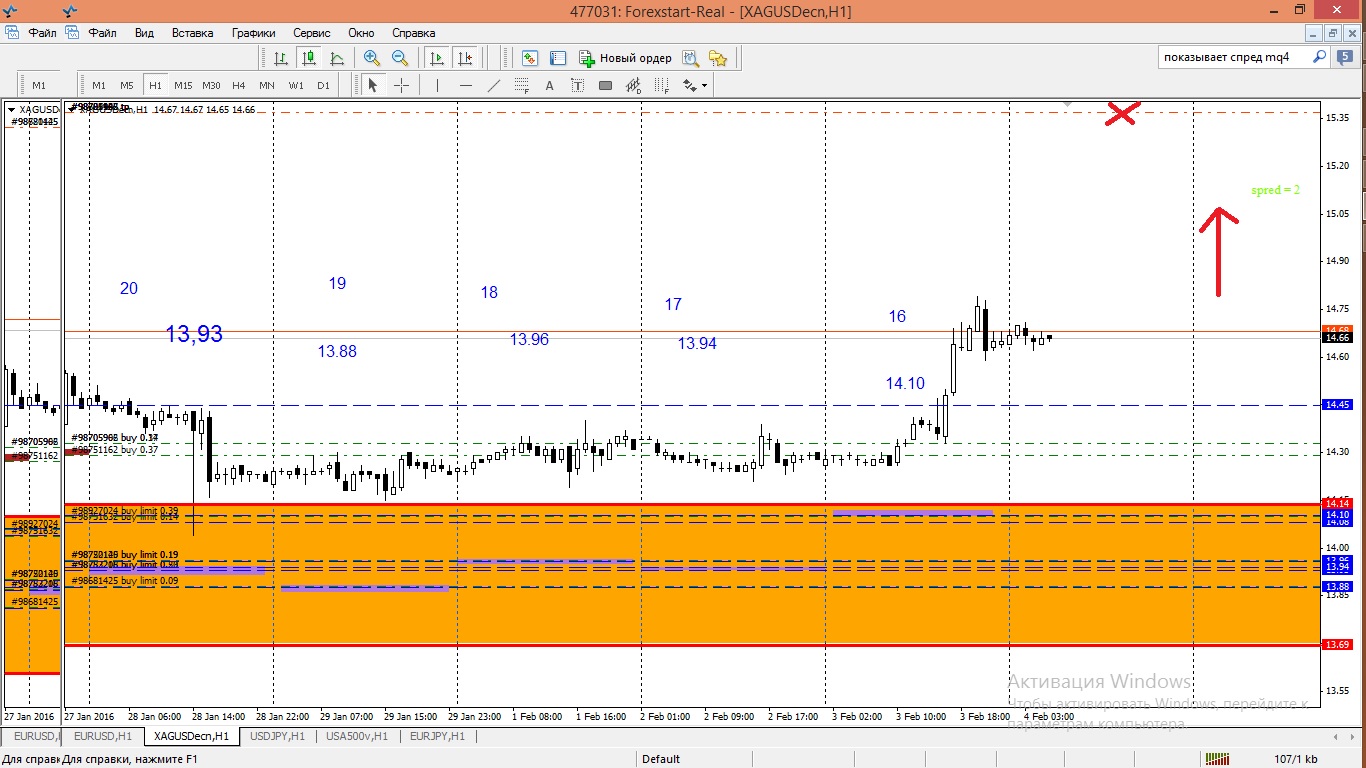Switch timeframe to H4

(238, 86)
